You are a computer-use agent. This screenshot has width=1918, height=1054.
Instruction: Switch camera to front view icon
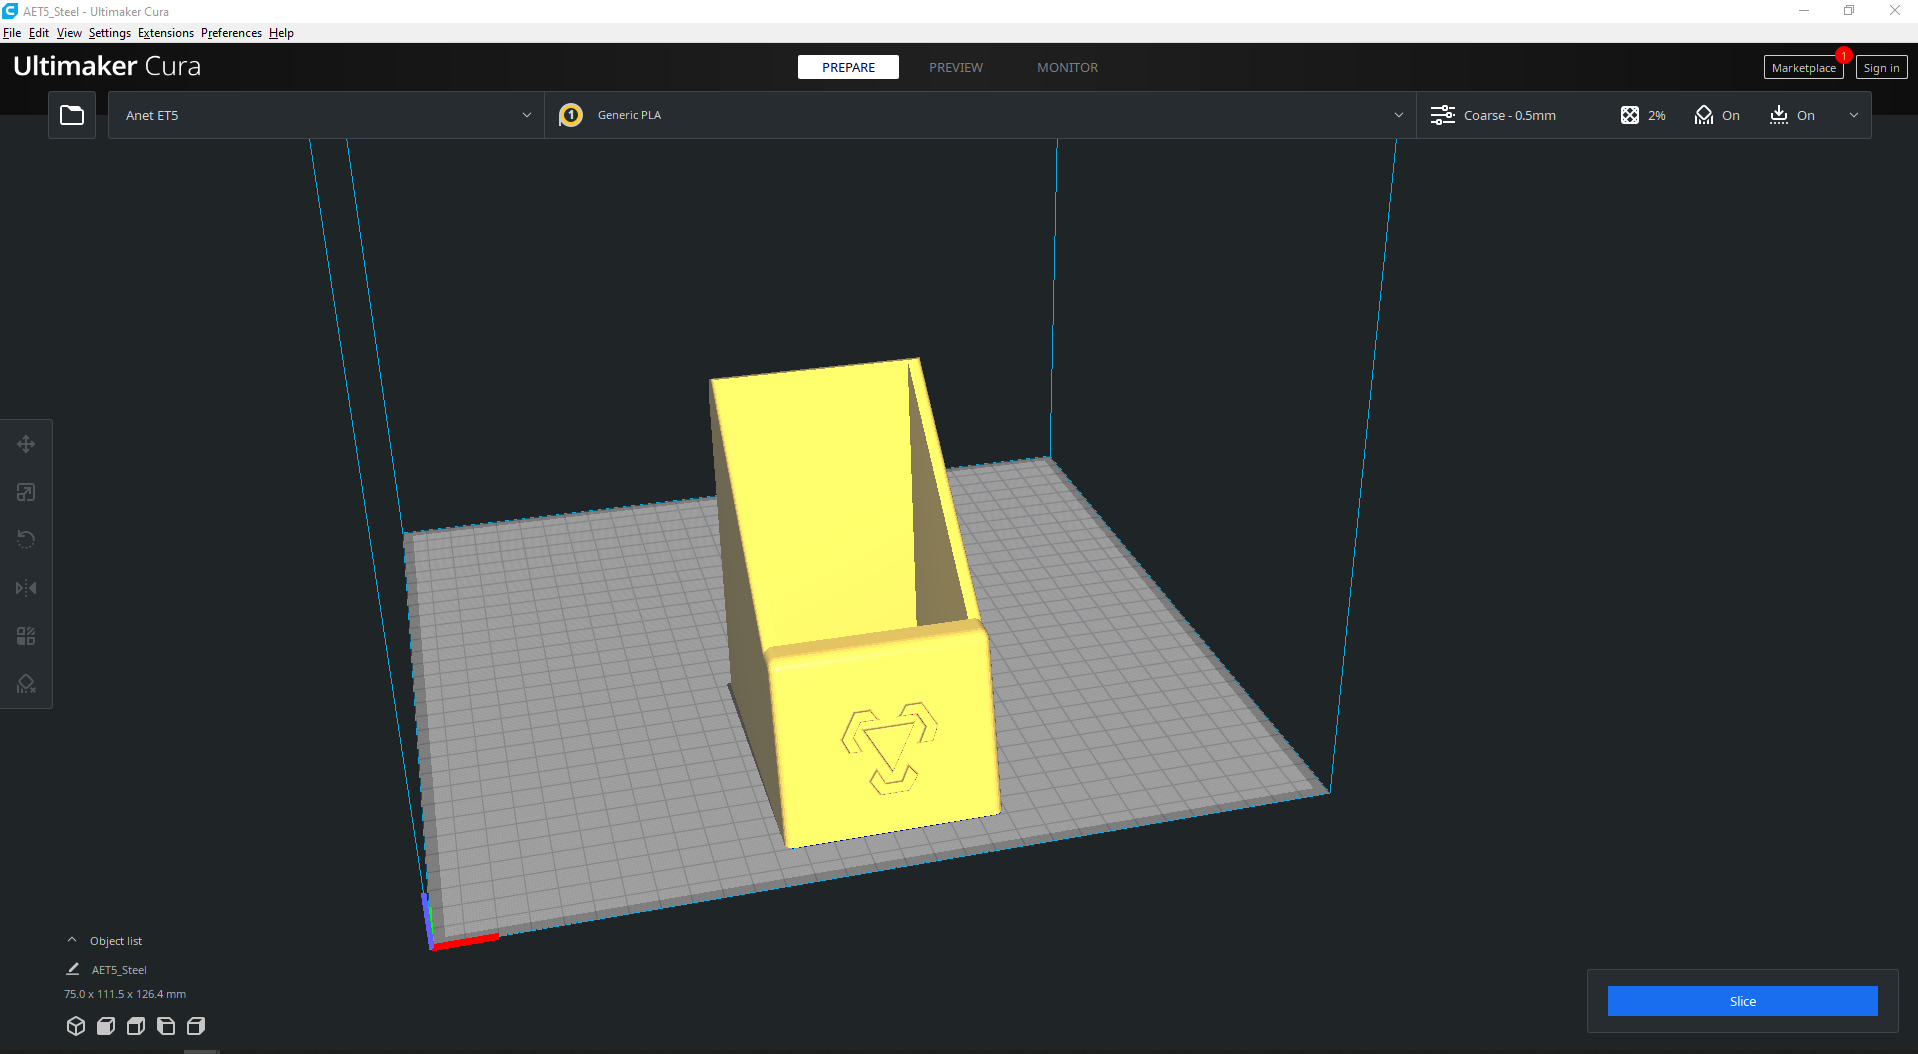click(106, 1026)
